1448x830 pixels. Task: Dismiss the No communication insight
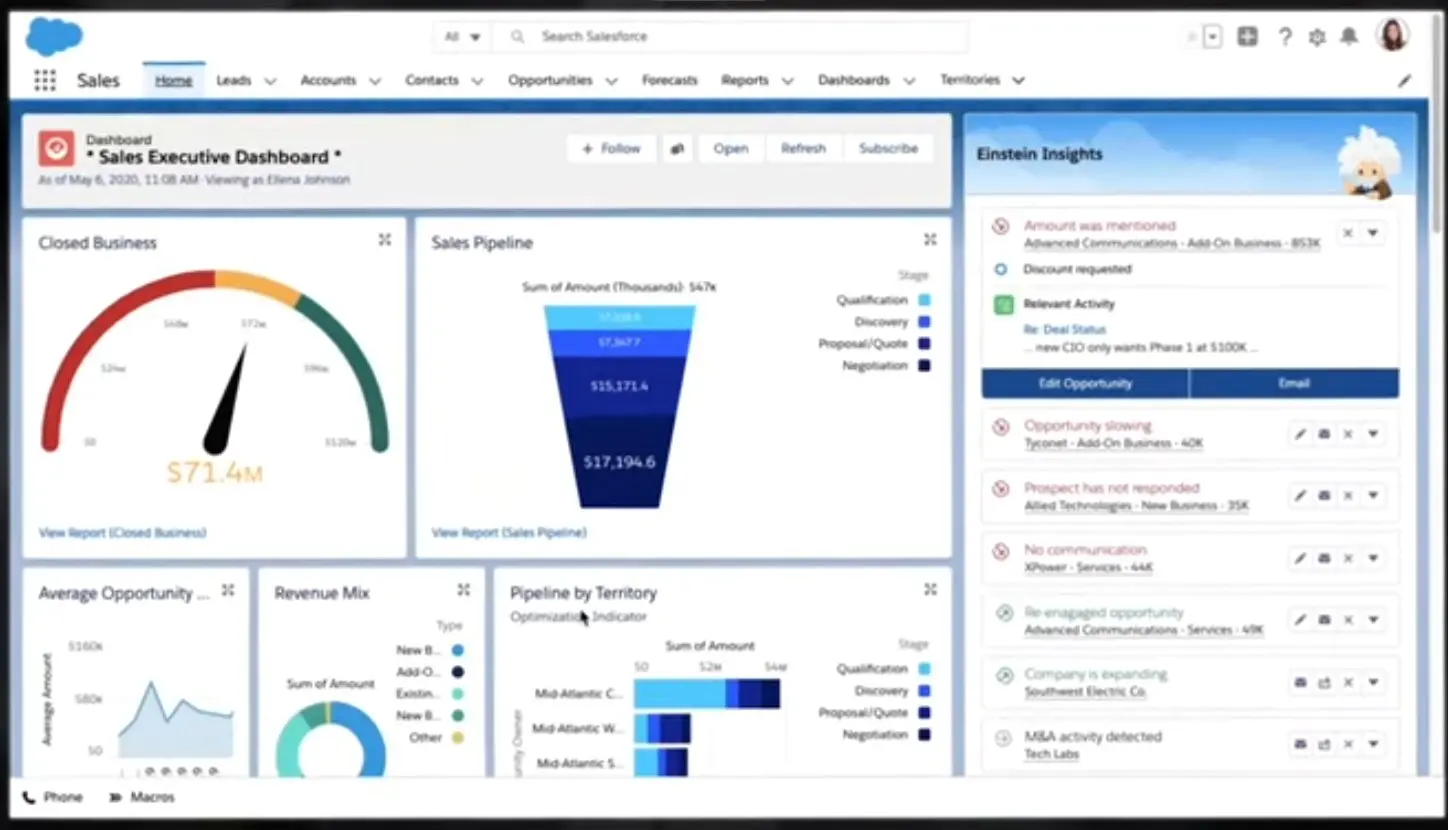pos(1348,558)
